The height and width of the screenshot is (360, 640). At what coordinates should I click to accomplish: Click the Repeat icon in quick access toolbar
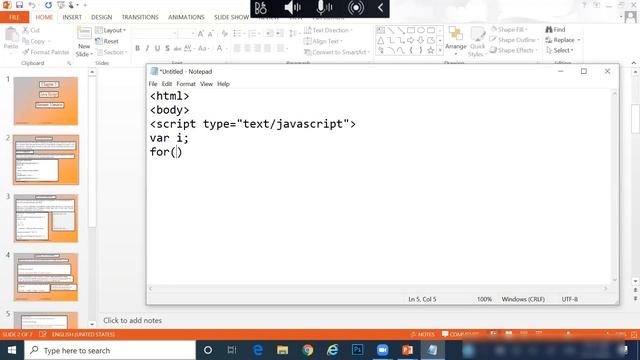[x=48, y=5]
